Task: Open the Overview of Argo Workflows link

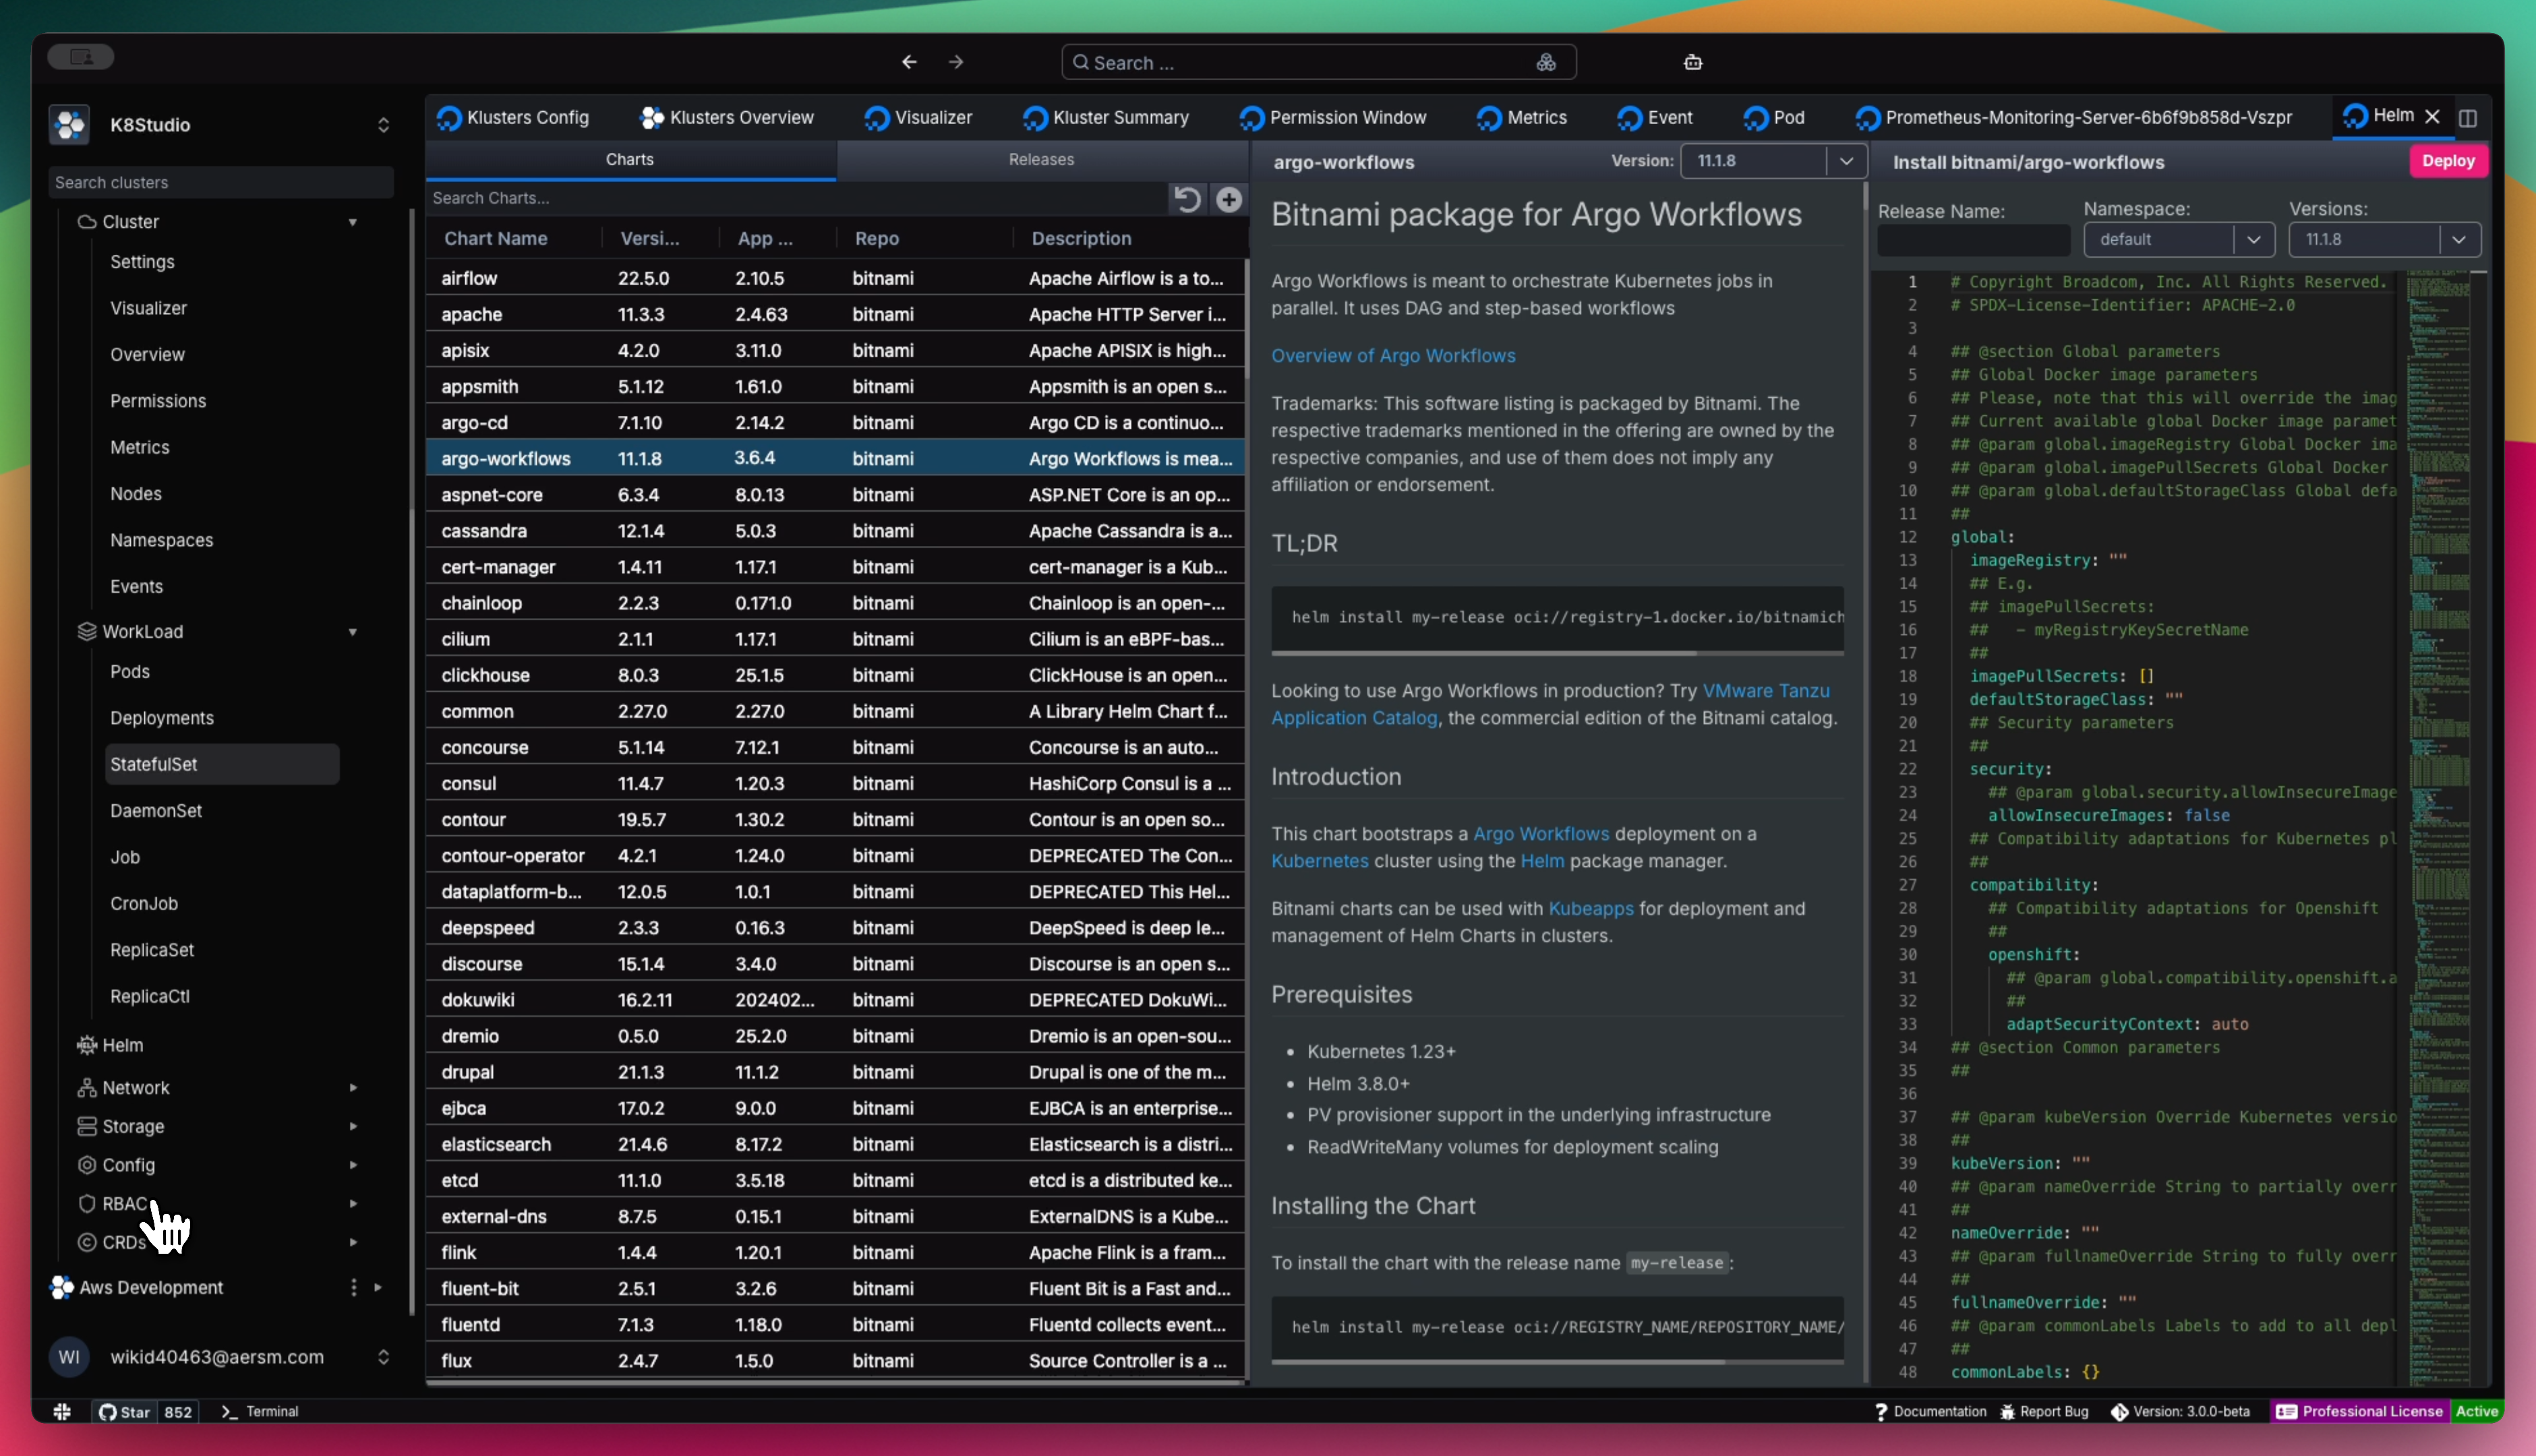Action: (x=1392, y=356)
